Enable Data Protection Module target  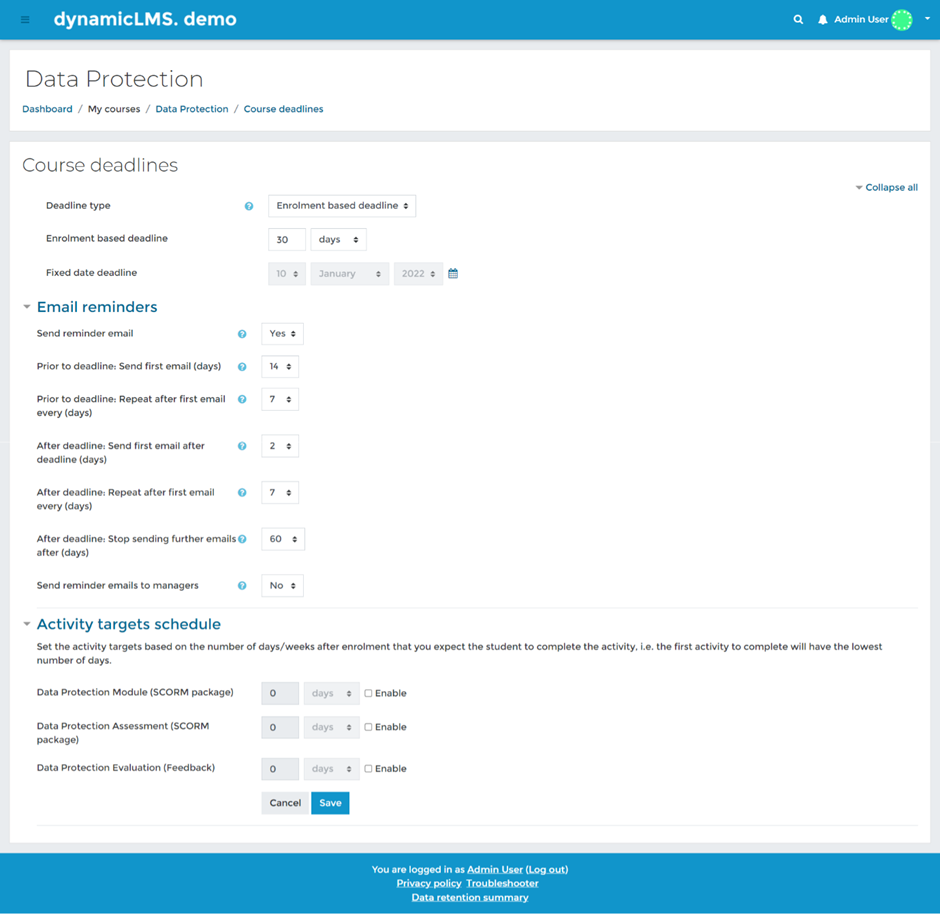[368, 693]
